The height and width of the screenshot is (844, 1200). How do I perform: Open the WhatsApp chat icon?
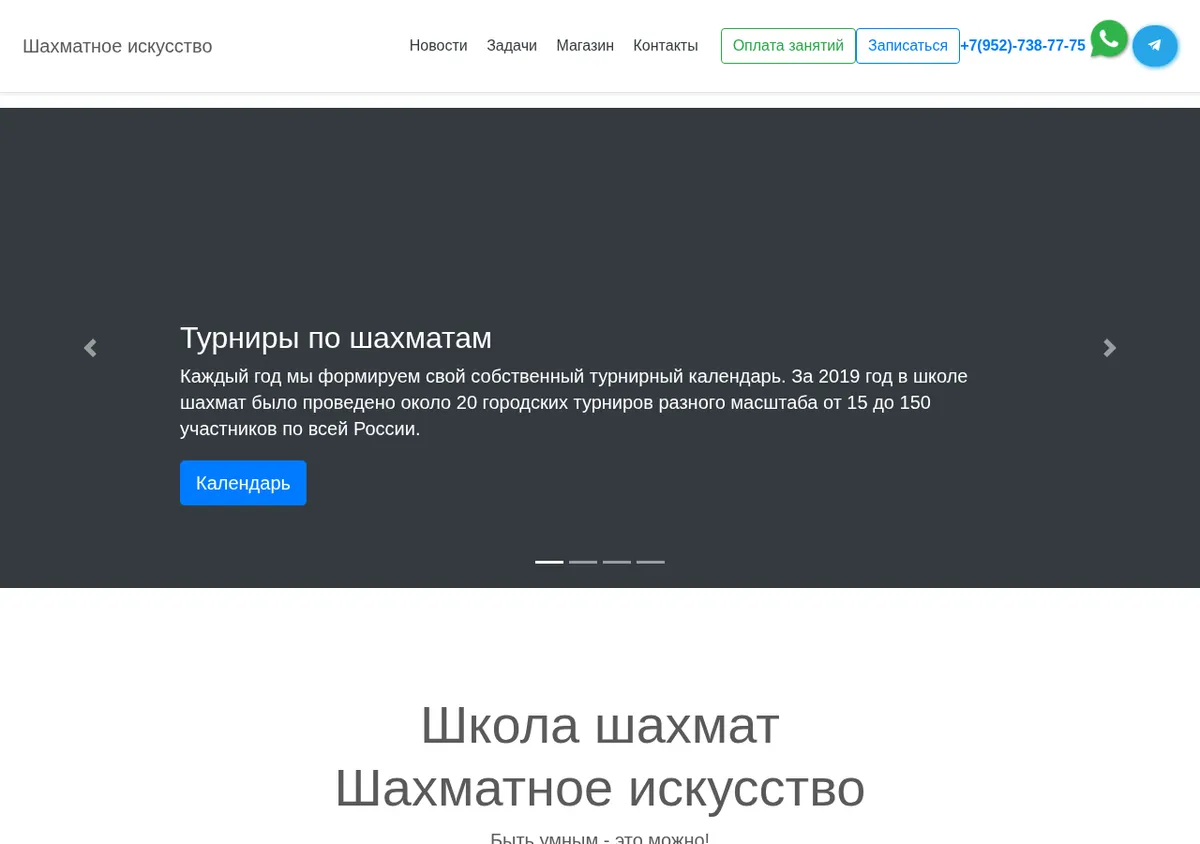click(1109, 39)
